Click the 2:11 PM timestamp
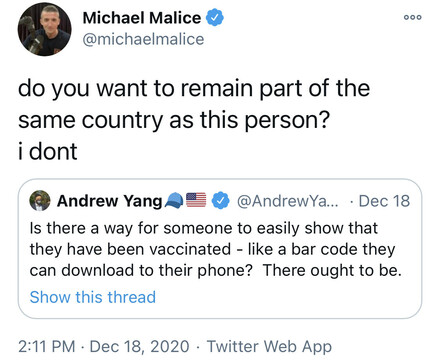Screen dimensions: 440x363 point(47,346)
